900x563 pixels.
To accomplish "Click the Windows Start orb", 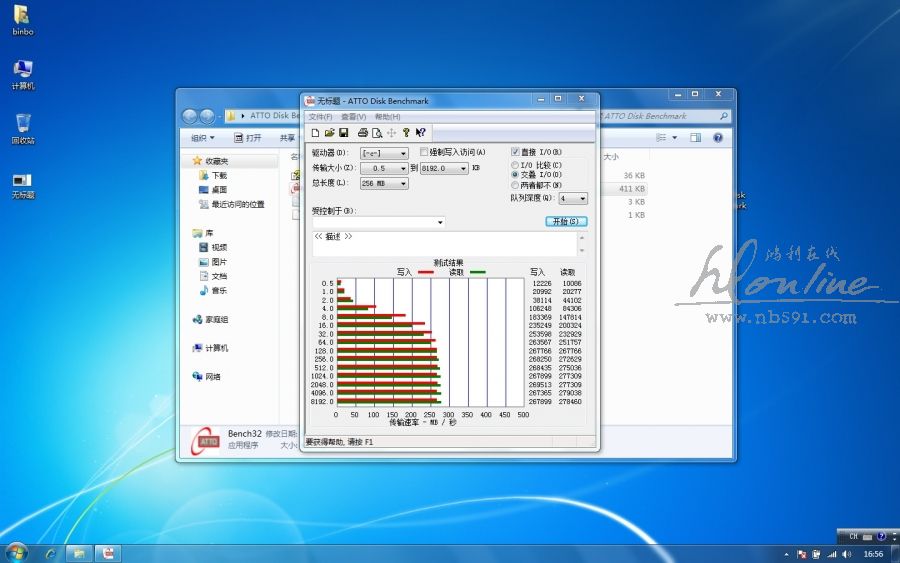I will (x=16, y=553).
